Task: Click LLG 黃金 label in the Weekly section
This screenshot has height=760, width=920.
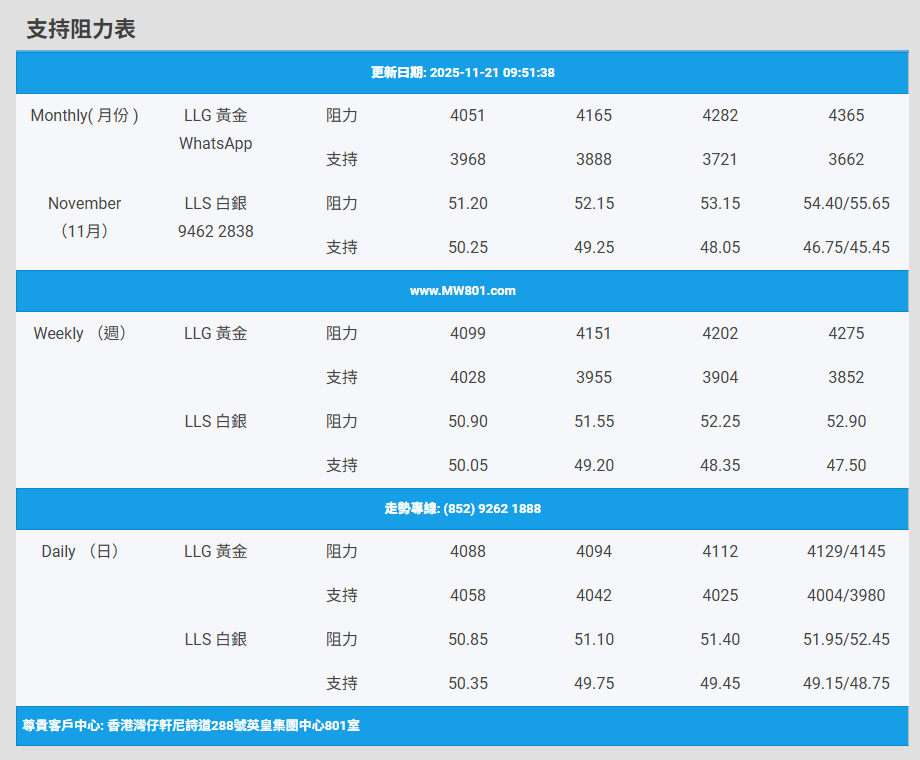Action: pyautogui.click(x=216, y=334)
